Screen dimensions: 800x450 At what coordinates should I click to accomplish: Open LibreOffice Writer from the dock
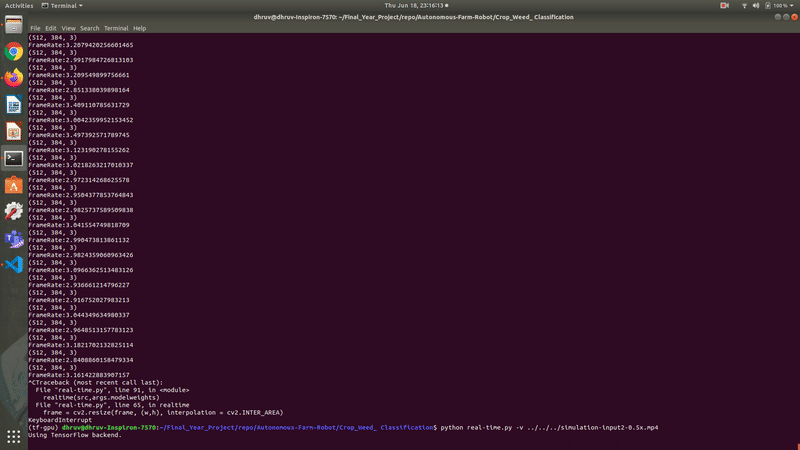click(14, 105)
